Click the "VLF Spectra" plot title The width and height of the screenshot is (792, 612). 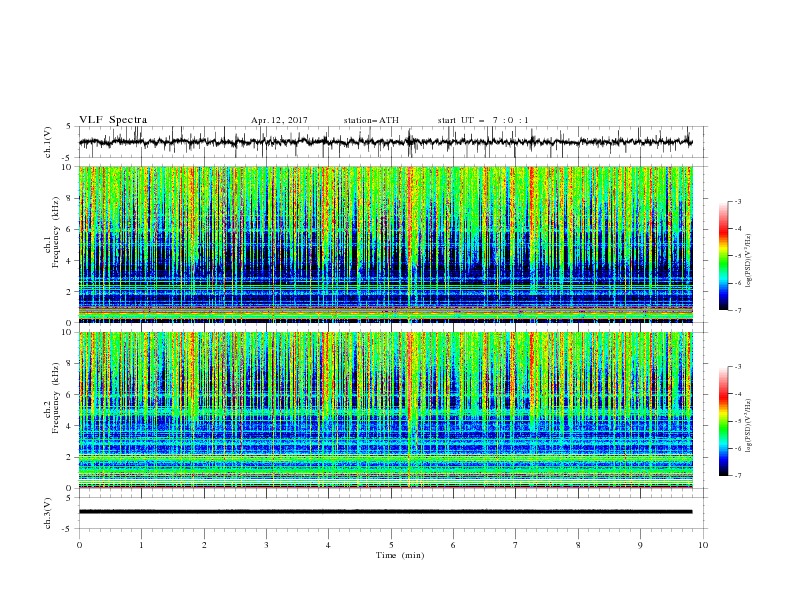point(113,120)
